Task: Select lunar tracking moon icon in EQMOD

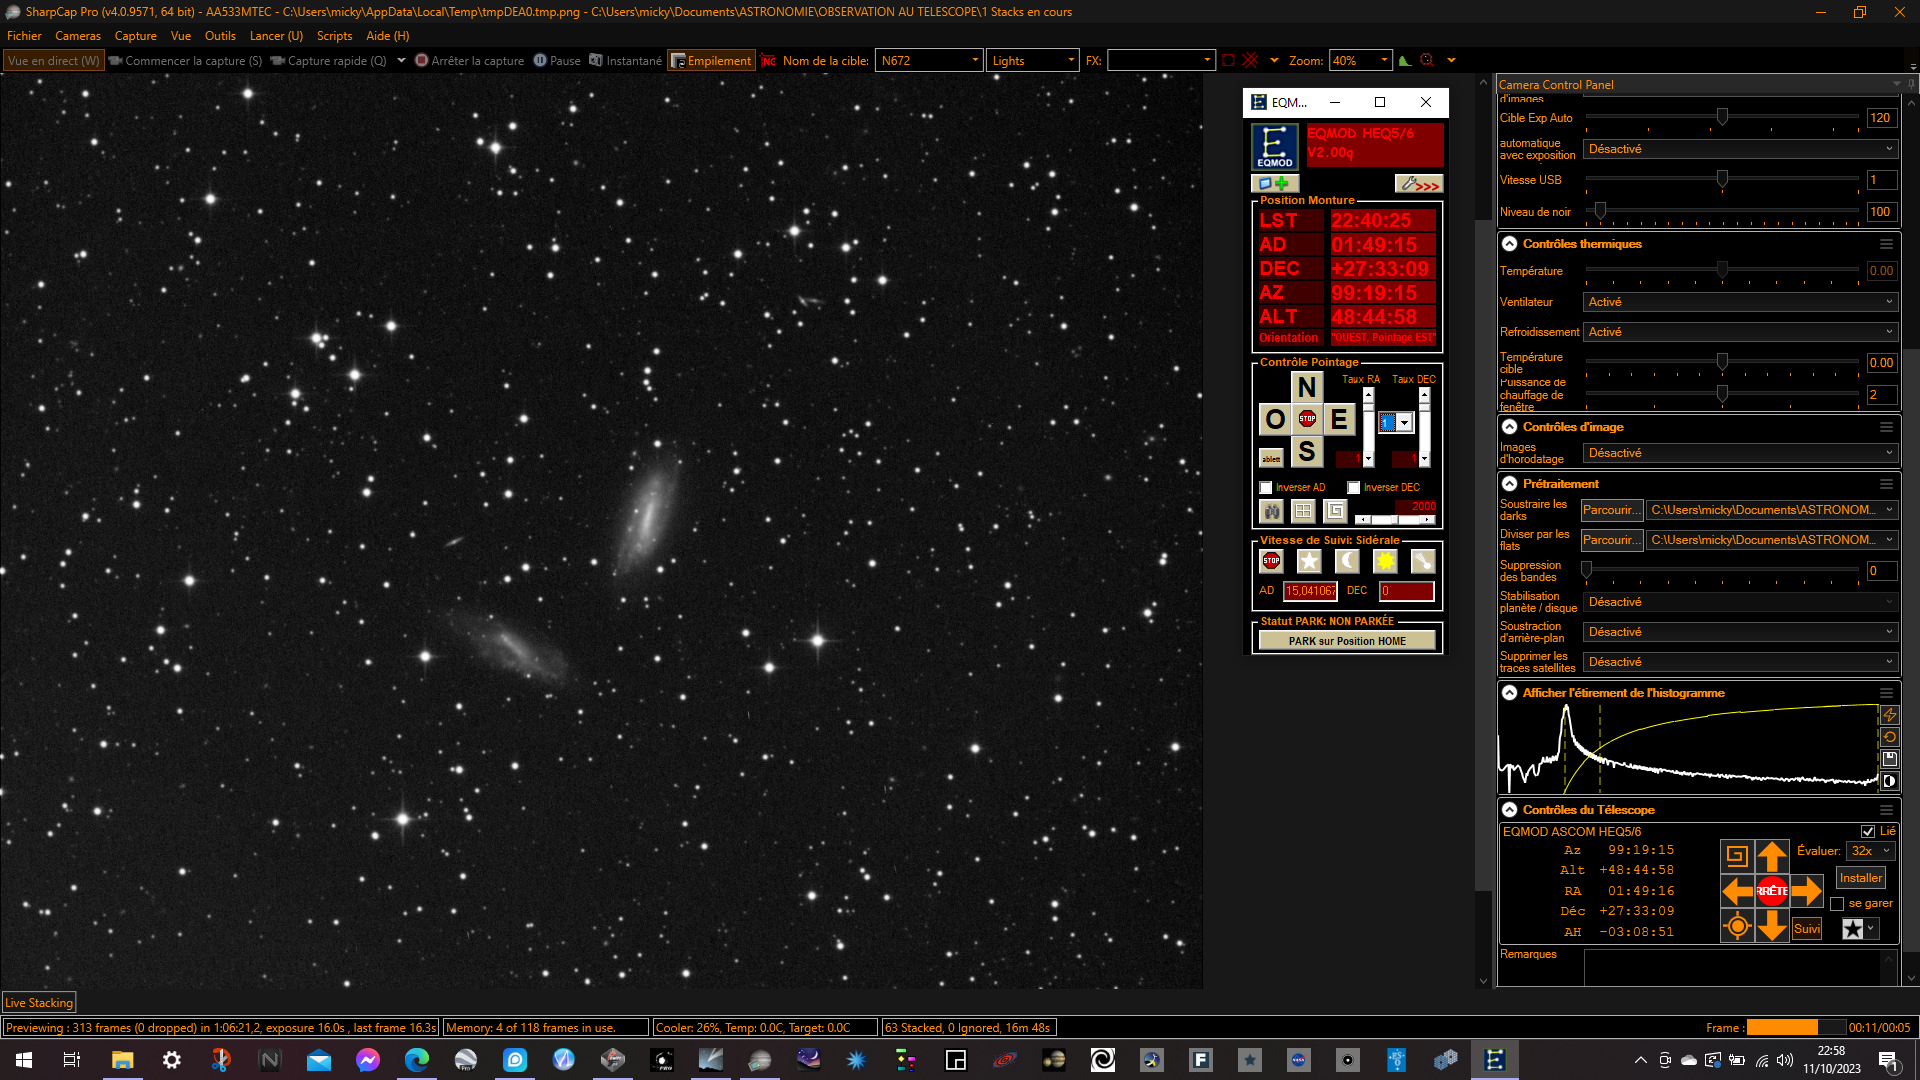Action: coord(1347,561)
